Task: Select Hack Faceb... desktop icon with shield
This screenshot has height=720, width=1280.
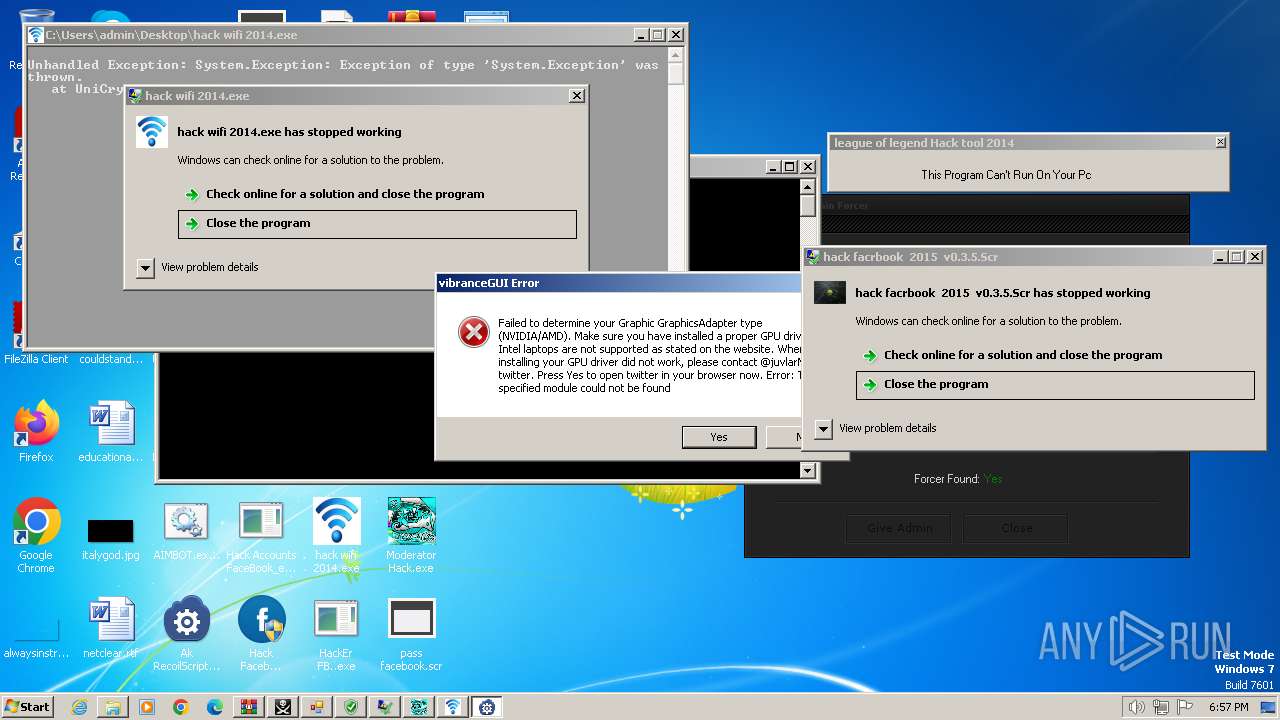Action: click(x=261, y=634)
